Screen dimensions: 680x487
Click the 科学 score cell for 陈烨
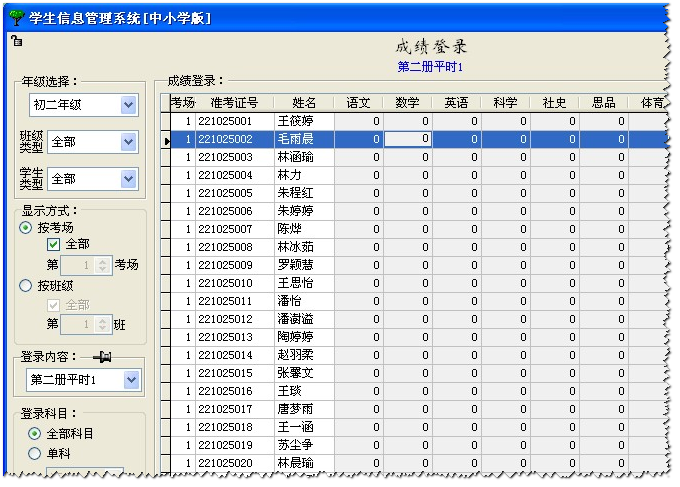click(x=506, y=229)
